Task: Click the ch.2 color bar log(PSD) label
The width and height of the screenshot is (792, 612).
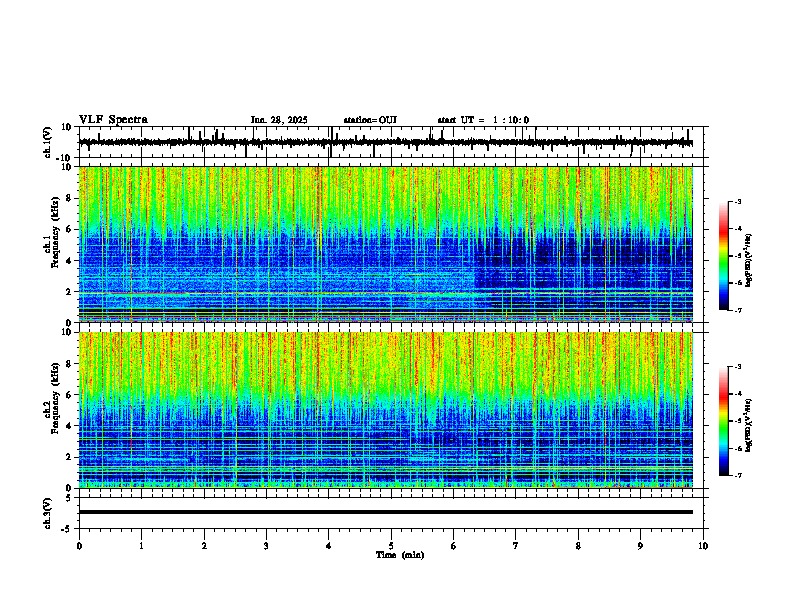Action: (x=748, y=425)
